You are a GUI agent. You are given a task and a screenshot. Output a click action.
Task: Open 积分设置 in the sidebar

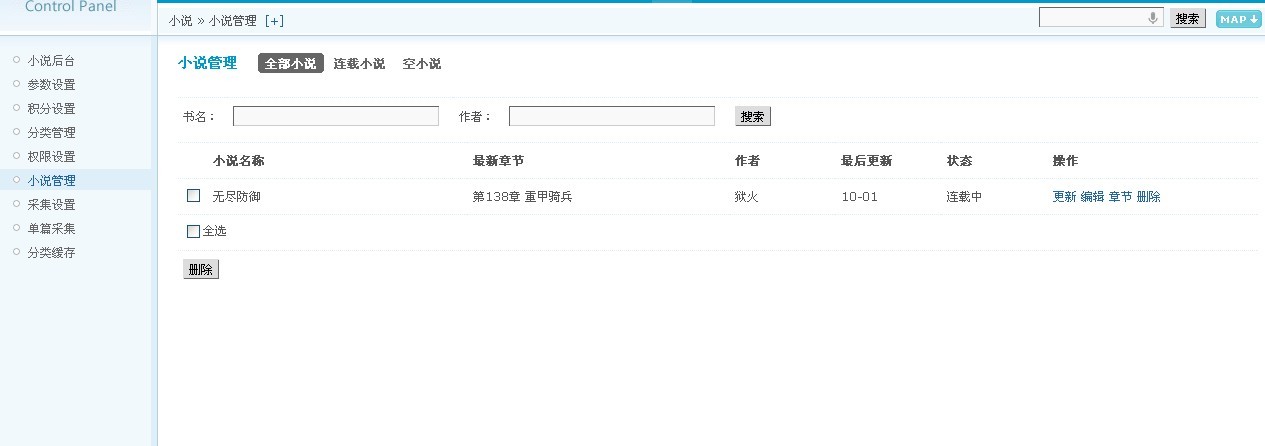pos(51,109)
